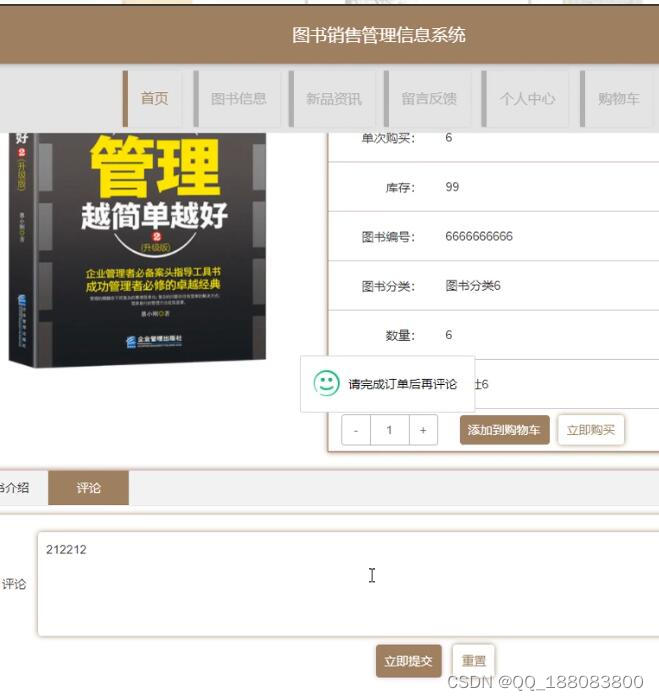
Task: Open the 留言反馈 navigation tab
Action: pos(429,98)
